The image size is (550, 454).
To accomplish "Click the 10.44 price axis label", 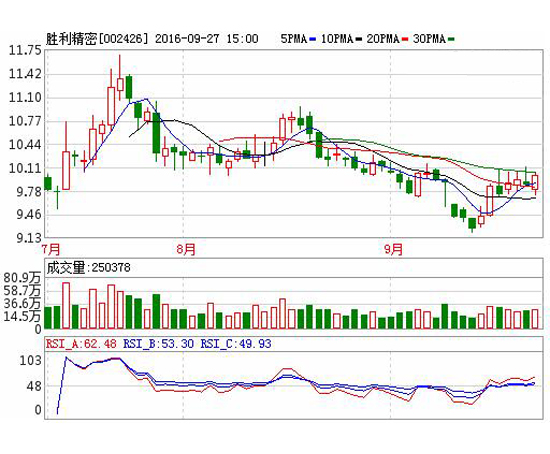I will point(25,145).
